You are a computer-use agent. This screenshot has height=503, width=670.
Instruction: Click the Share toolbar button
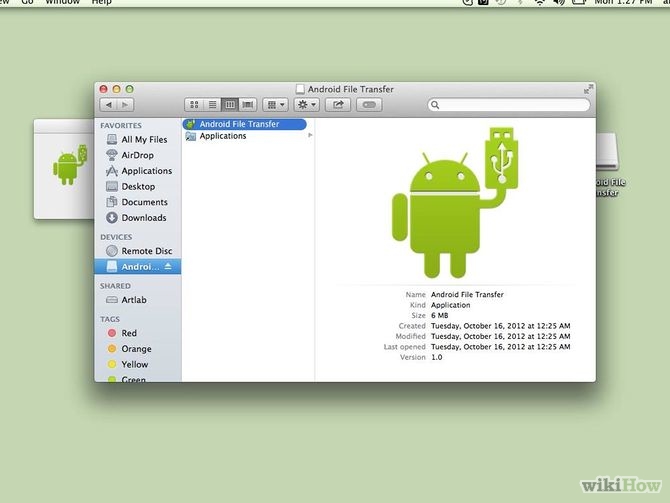338,105
